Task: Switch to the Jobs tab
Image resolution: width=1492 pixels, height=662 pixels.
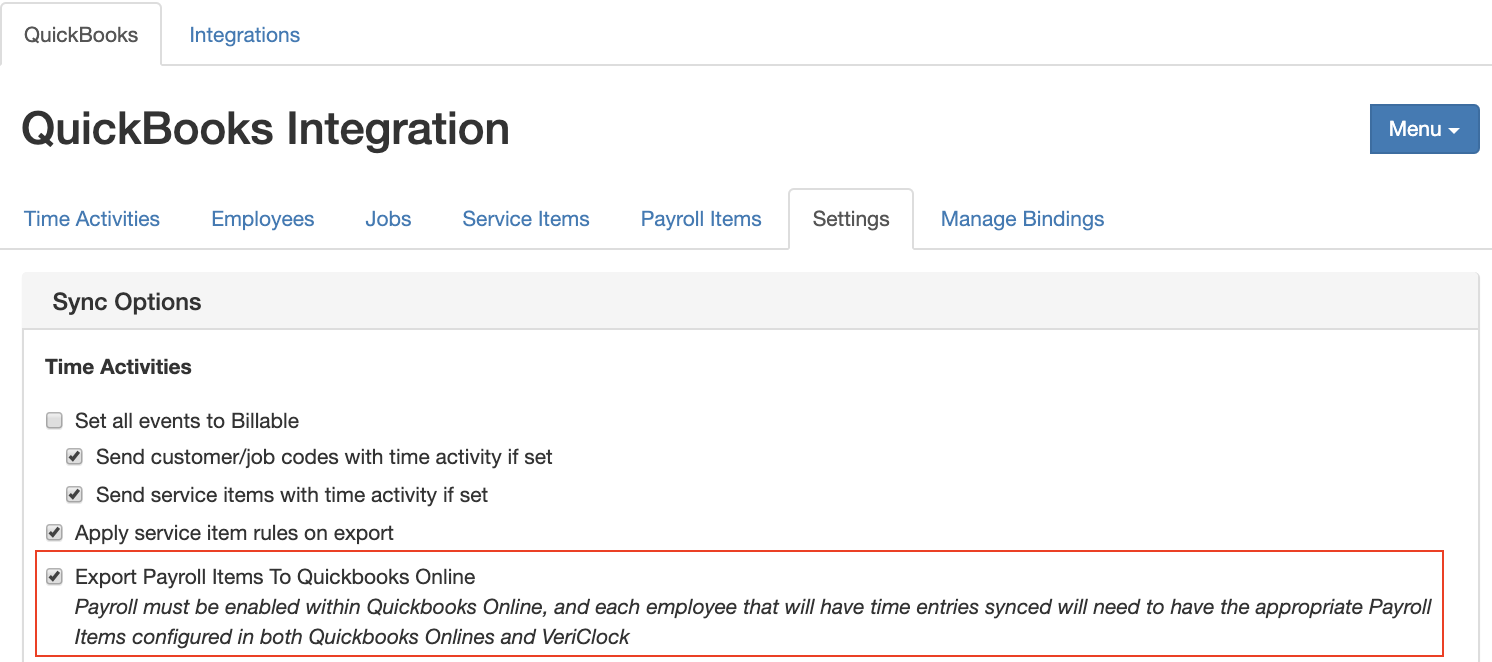Action: pyautogui.click(x=388, y=219)
